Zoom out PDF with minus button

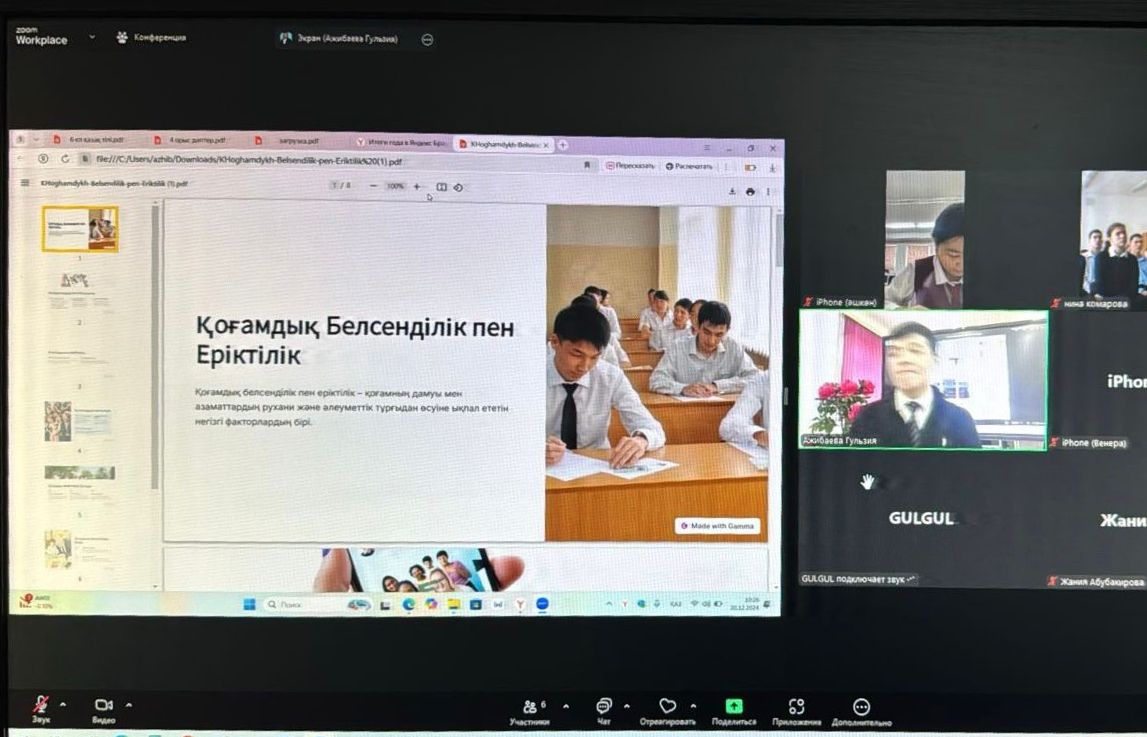(x=373, y=186)
